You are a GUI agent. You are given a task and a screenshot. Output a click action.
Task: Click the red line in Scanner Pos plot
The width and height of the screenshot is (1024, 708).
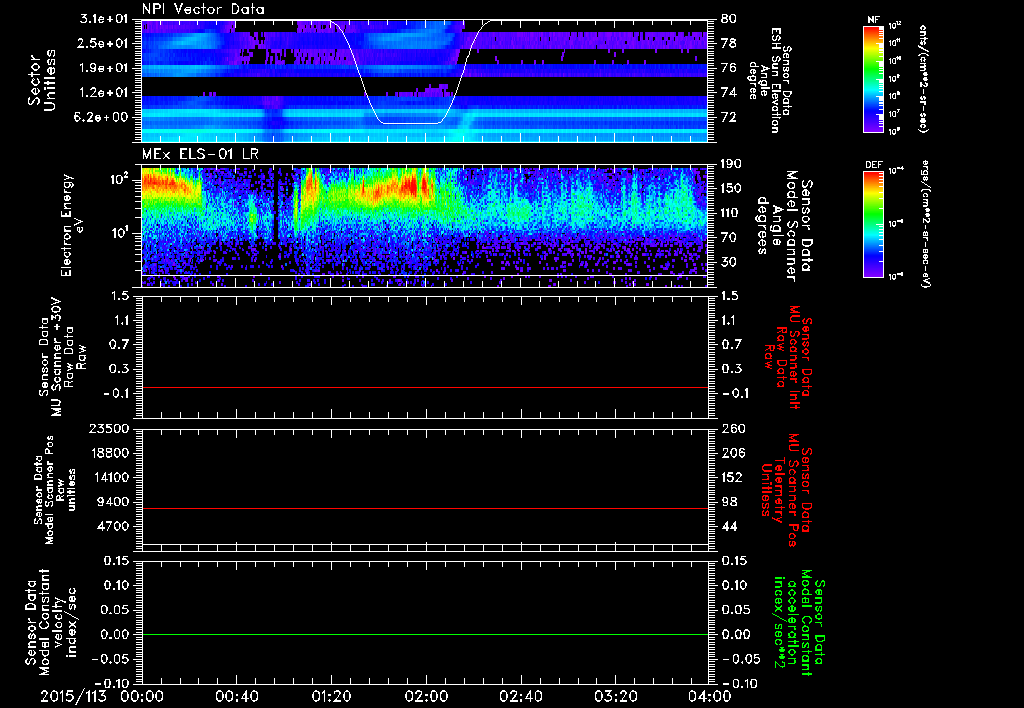tap(424, 508)
